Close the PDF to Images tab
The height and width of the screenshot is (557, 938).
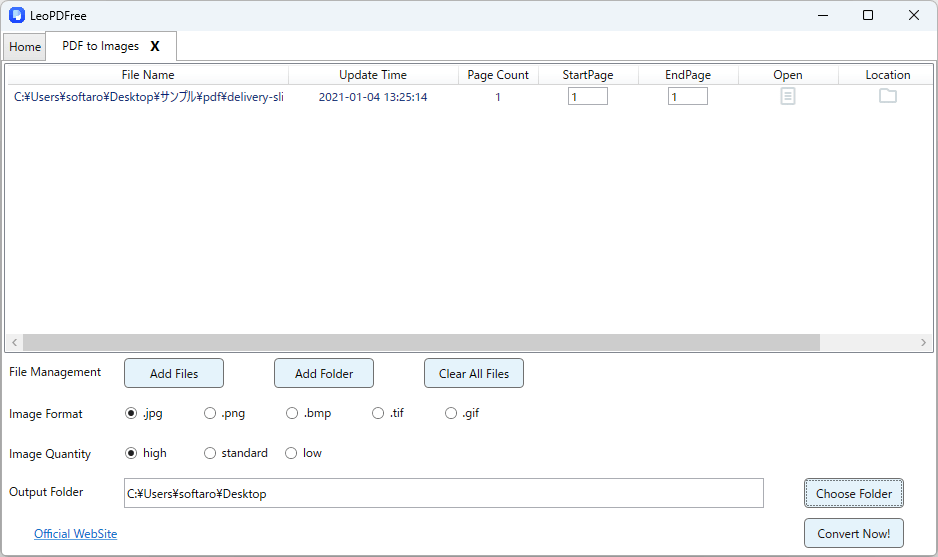pyautogui.click(x=155, y=46)
